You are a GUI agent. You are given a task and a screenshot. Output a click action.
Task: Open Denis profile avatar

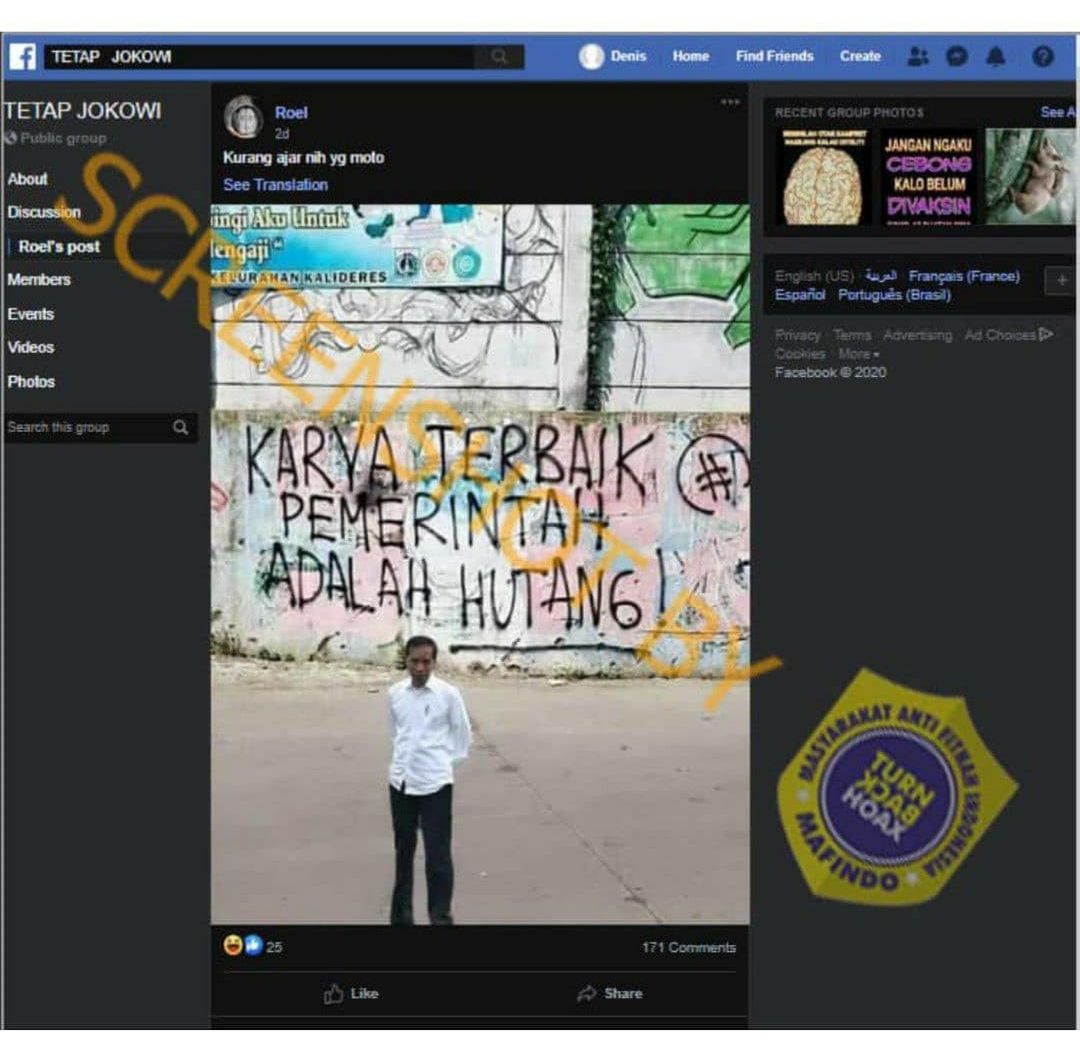591,56
